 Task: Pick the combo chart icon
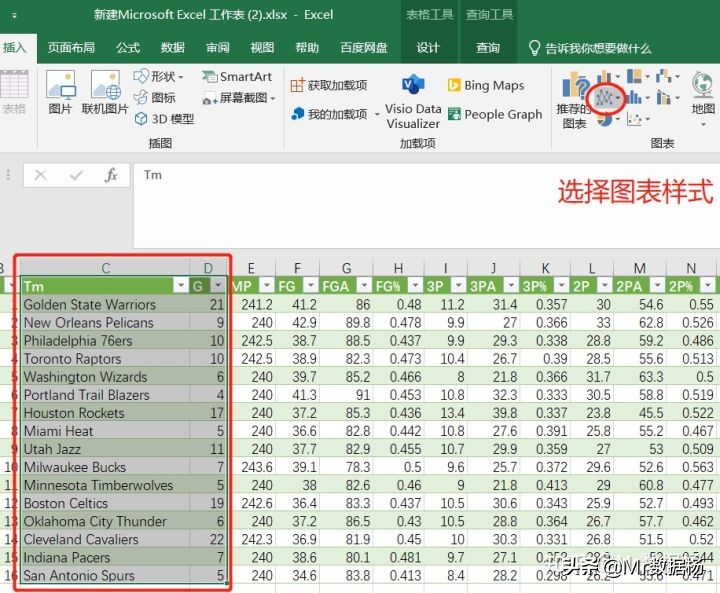coord(664,97)
